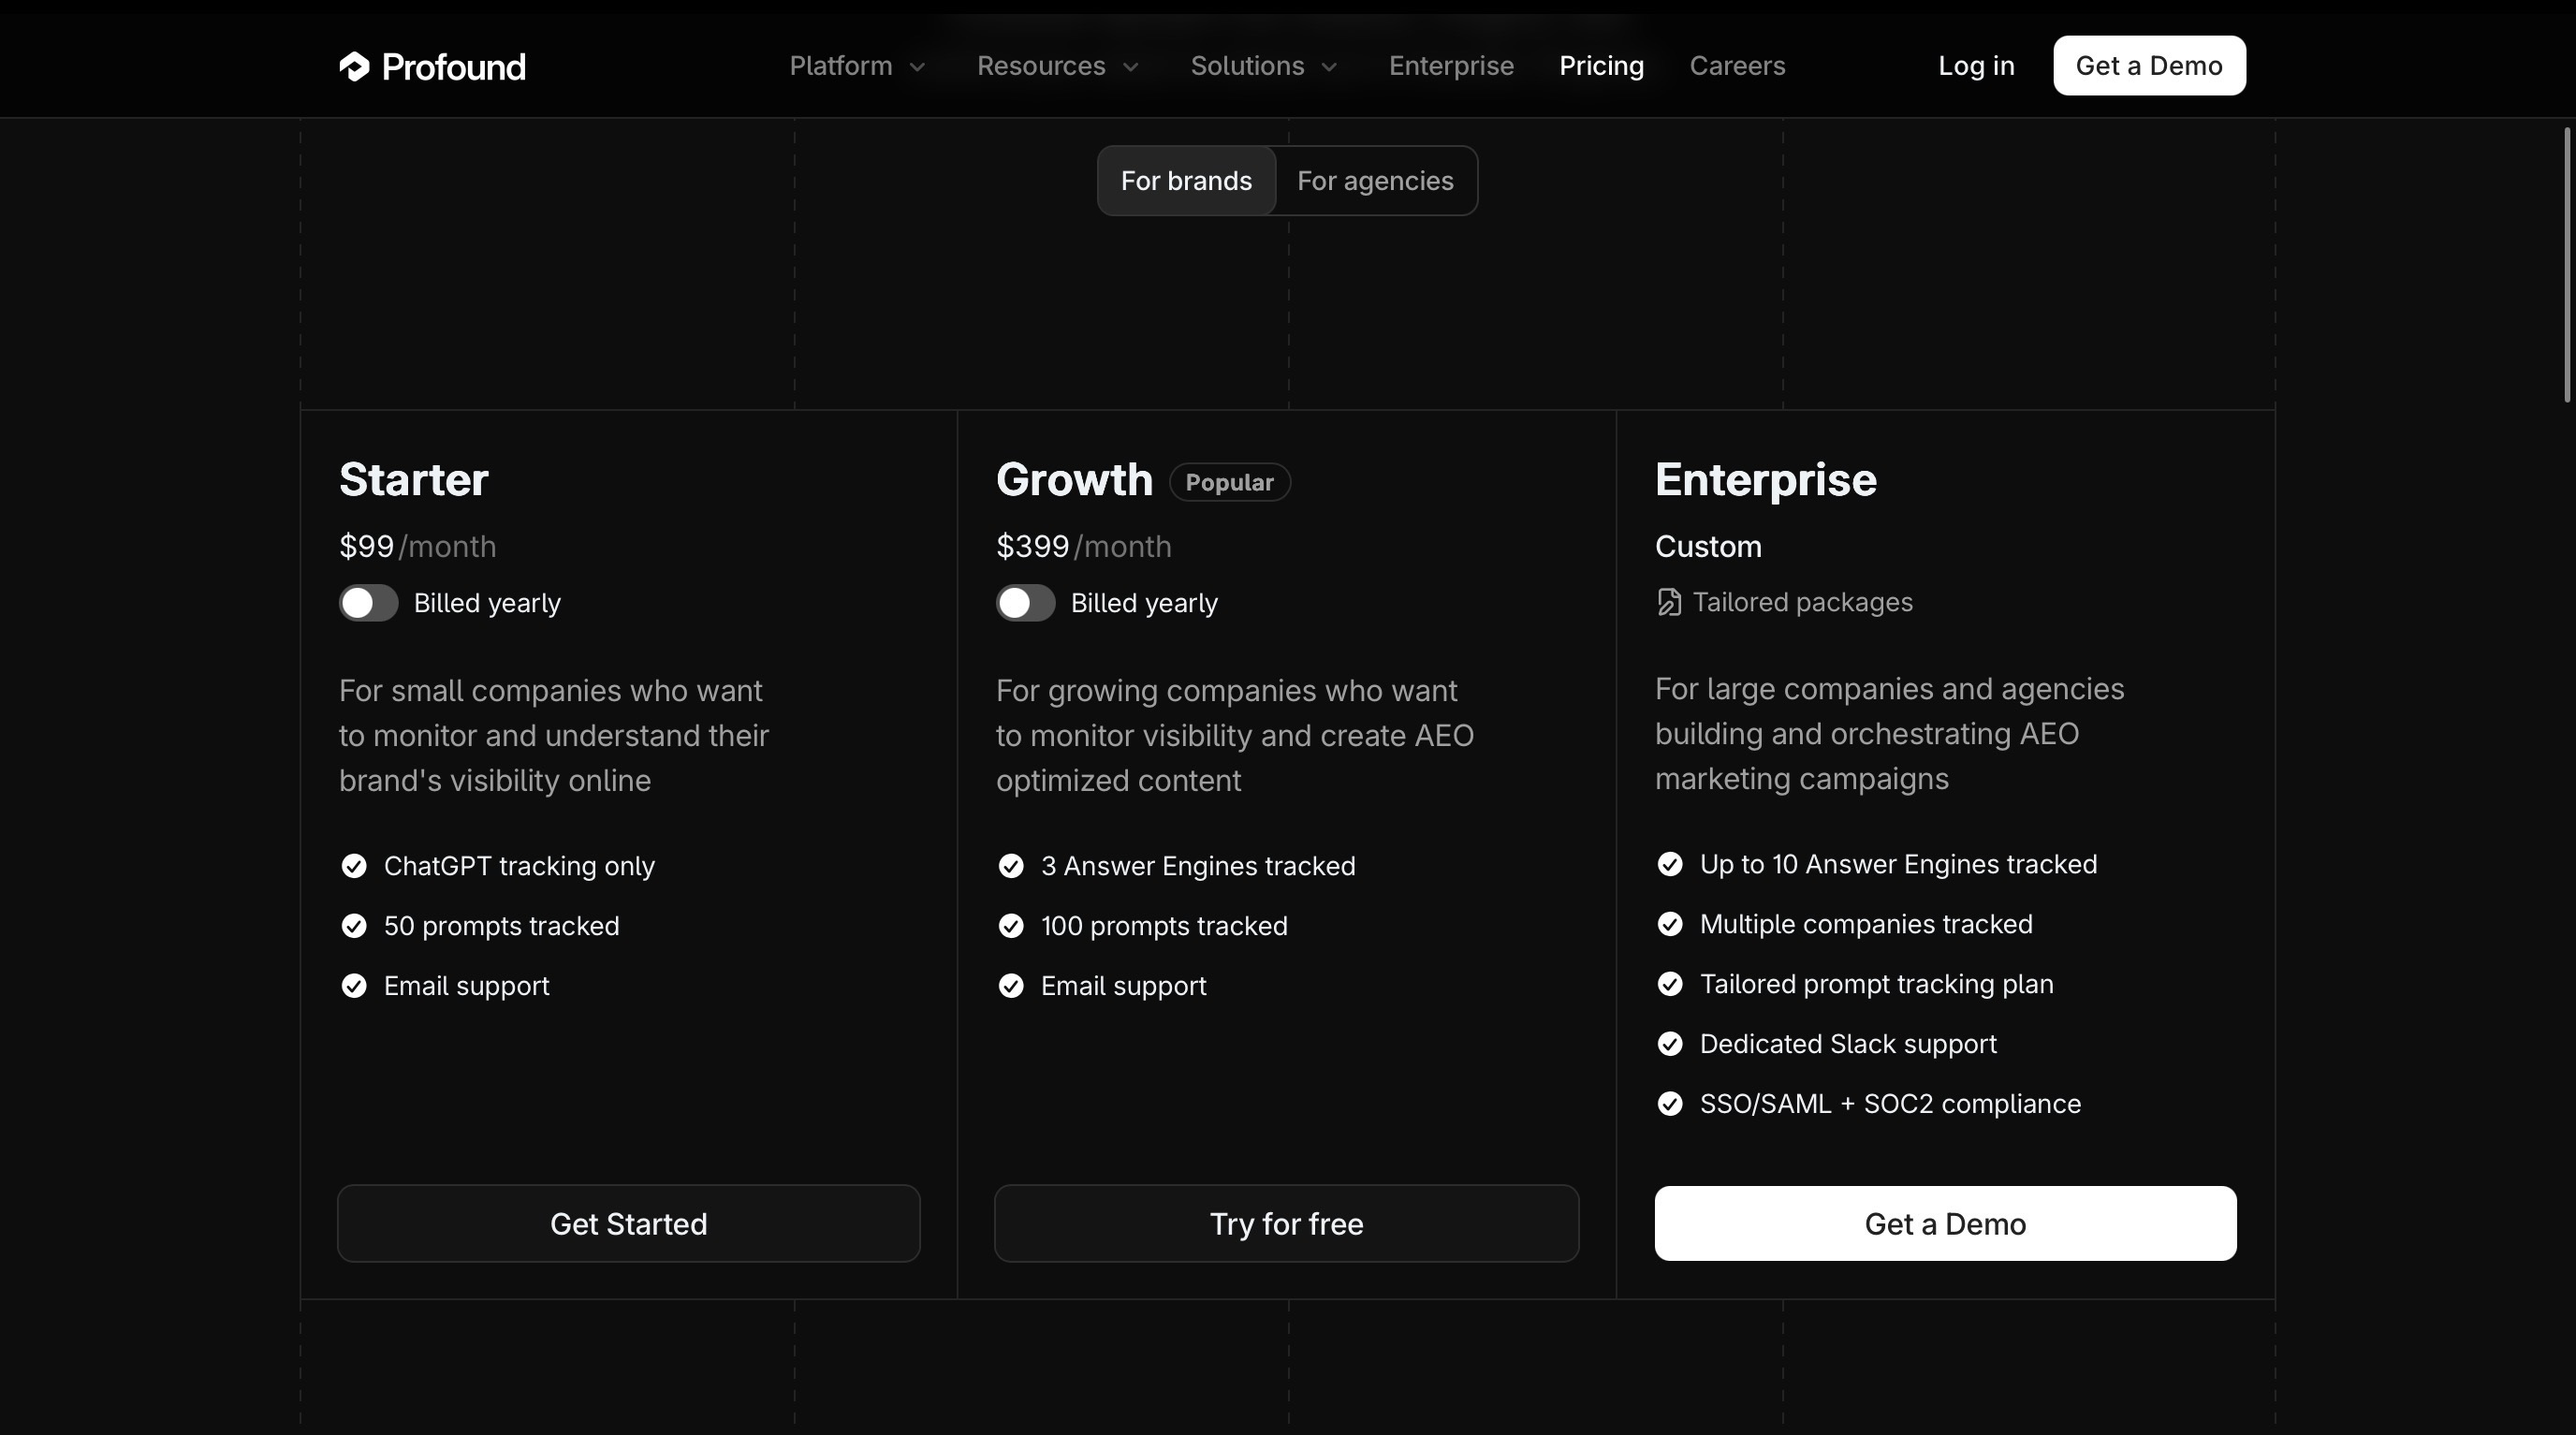Screen dimensions: 2576x1435
Task: Click Up to 10 Answer Engines tracked text
Action: (1898, 864)
